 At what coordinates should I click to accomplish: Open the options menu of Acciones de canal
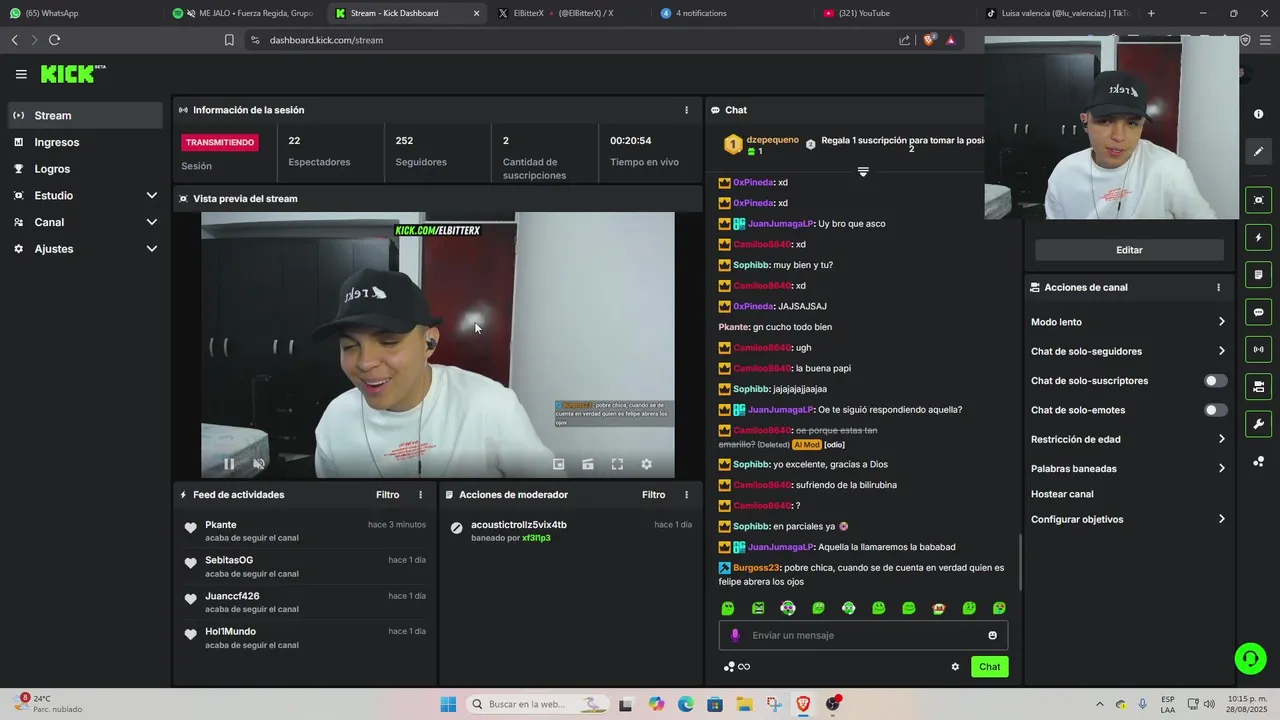(1218, 287)
